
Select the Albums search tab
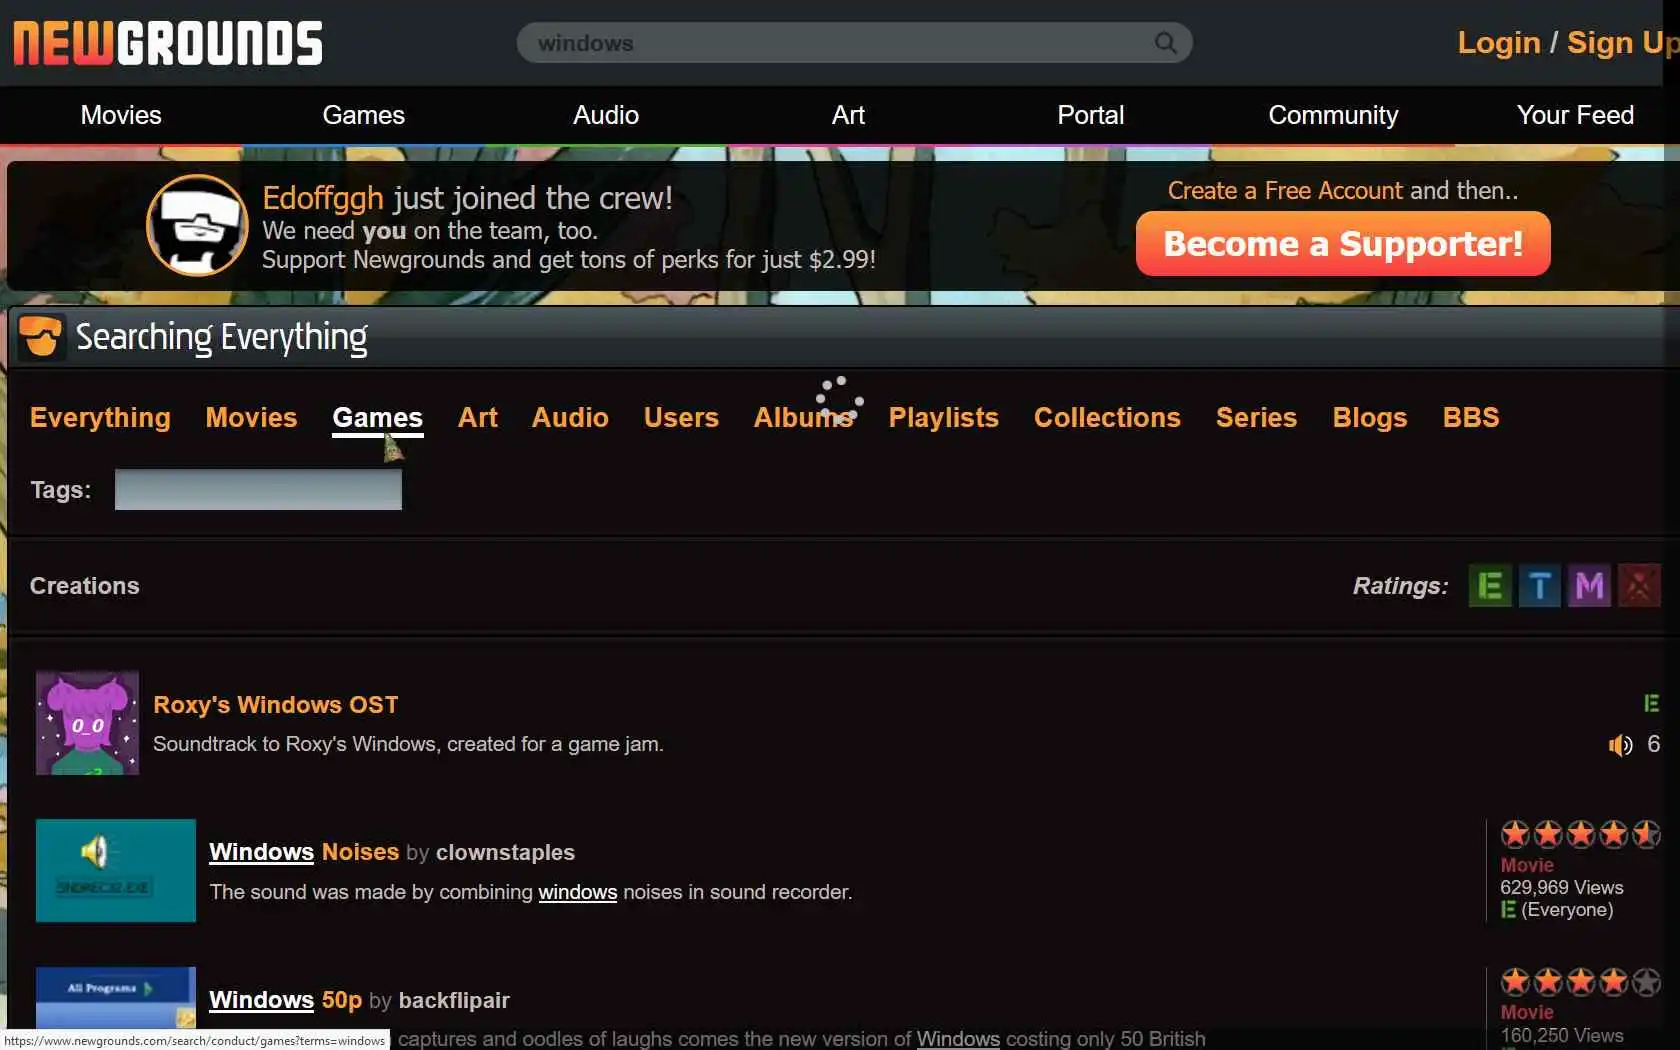[x=803, y=417]
